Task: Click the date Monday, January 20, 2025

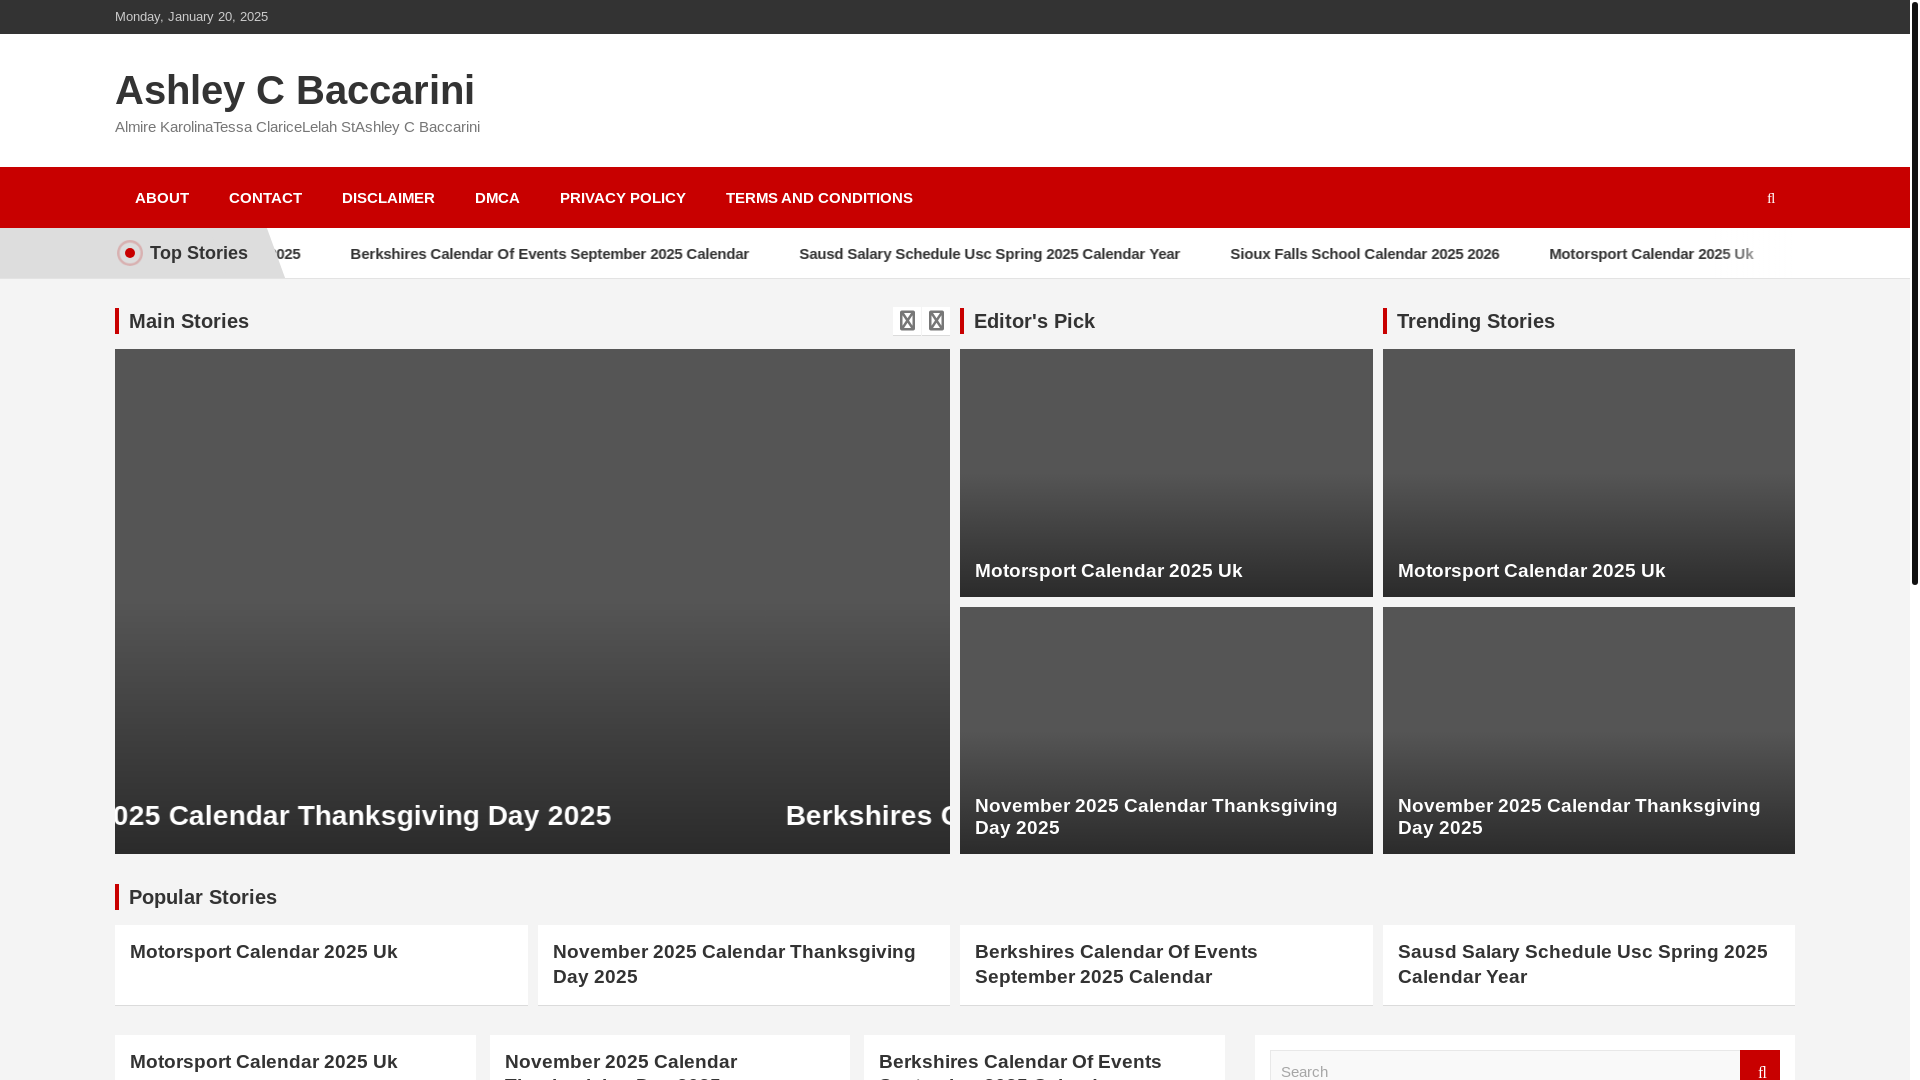Action: (x=191, y=17)
